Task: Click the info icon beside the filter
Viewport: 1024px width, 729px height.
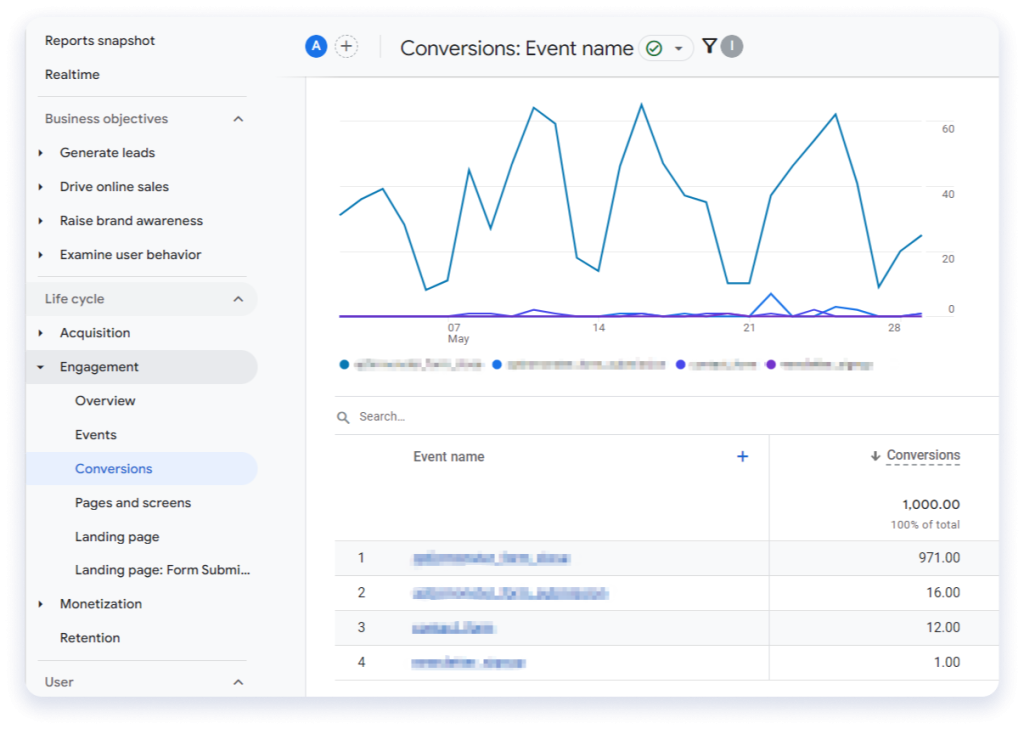Action: pyautogui.click(x=734, y=46)
